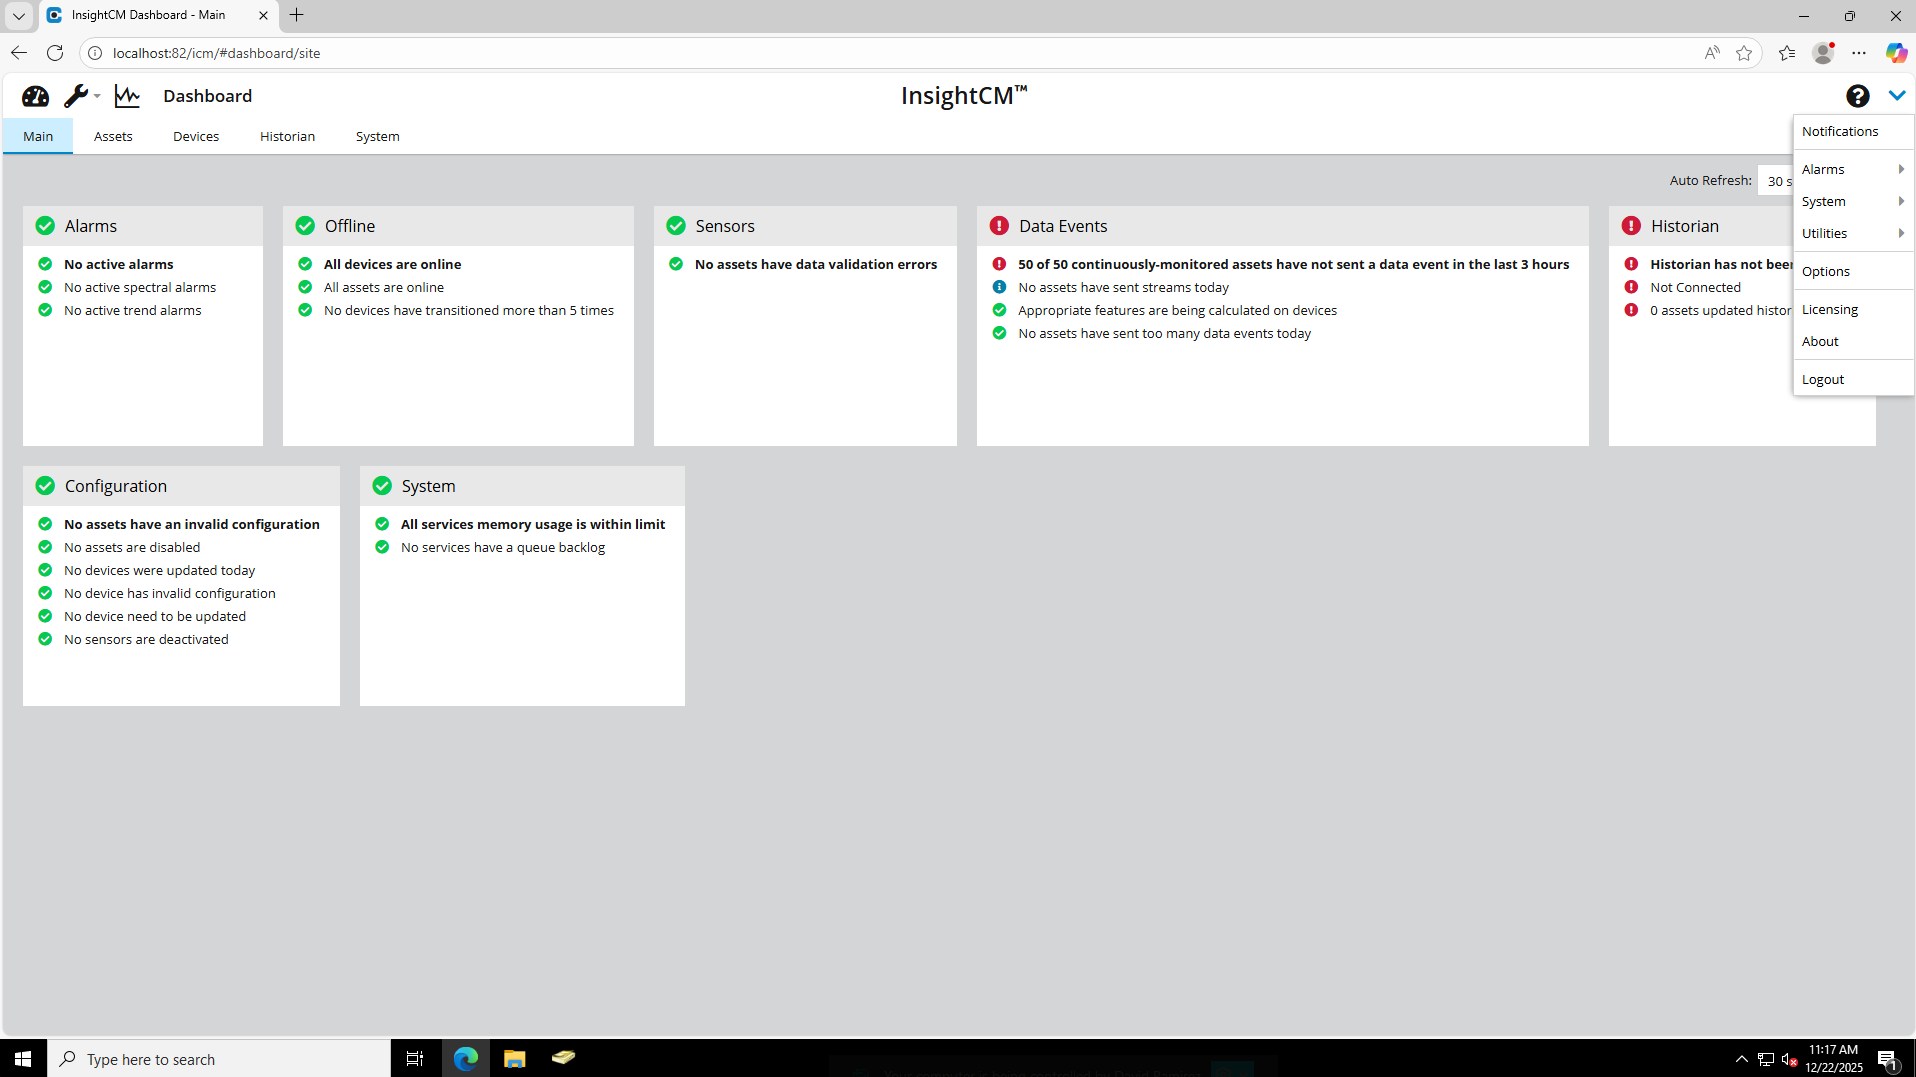Click check icon beside No assets are disabled
Viewport: 1916px width, 1077px height.
point(45,547)
